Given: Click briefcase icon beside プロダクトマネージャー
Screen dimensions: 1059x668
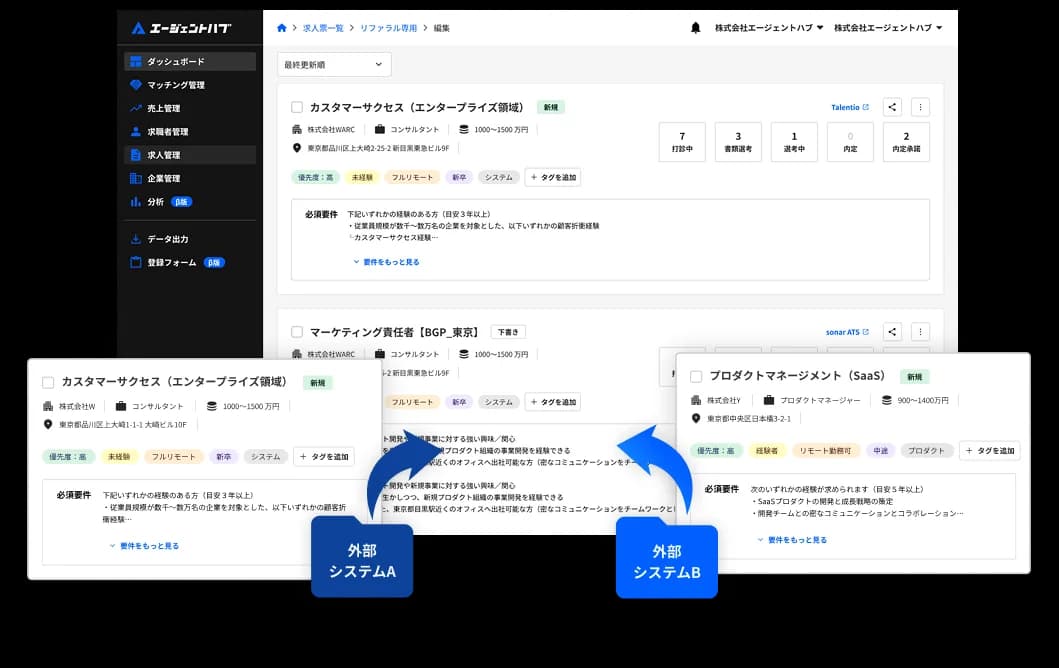Looking at the screenshot, I should pyautogui.click(x=769, y=400).
